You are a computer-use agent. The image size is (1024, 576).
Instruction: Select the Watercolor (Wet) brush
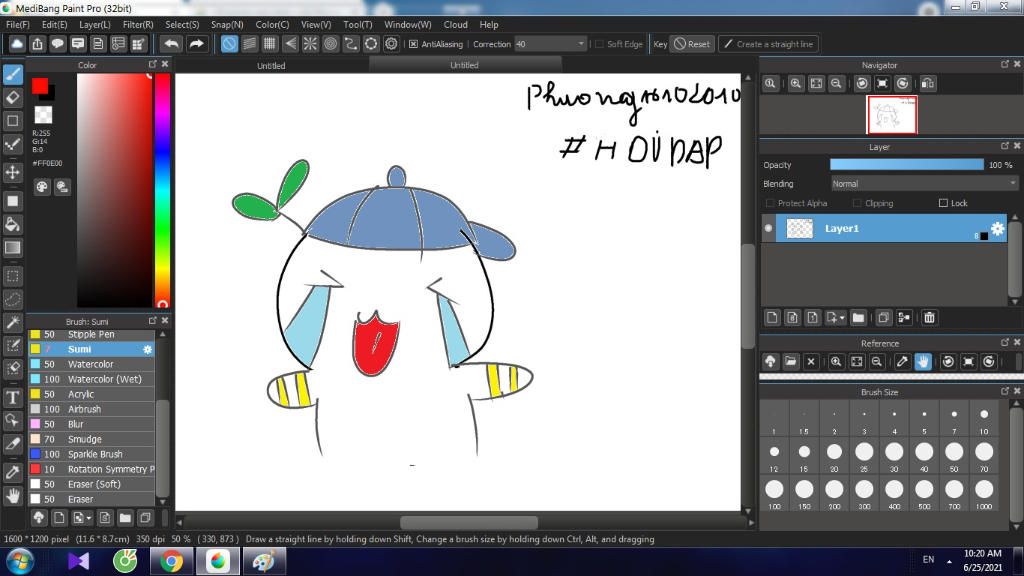pyautogui.click(x=91, y=379)
